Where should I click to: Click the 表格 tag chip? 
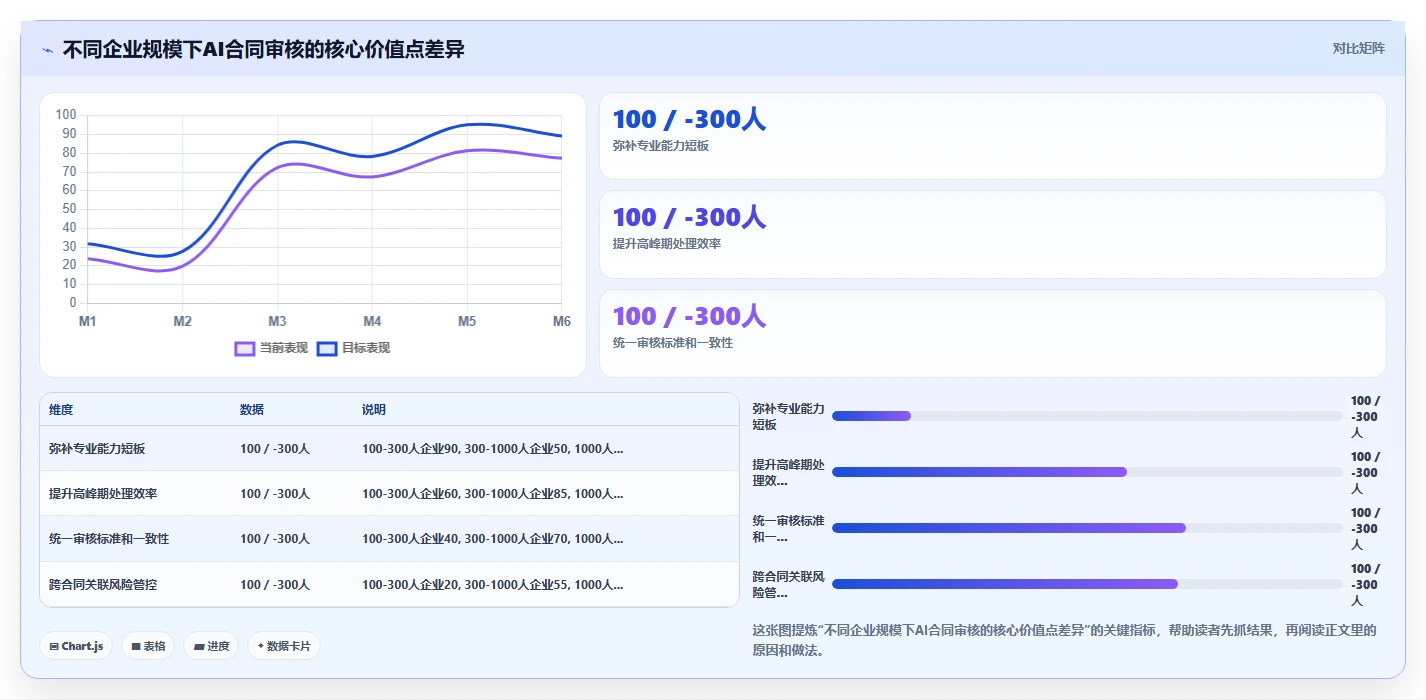148,646
